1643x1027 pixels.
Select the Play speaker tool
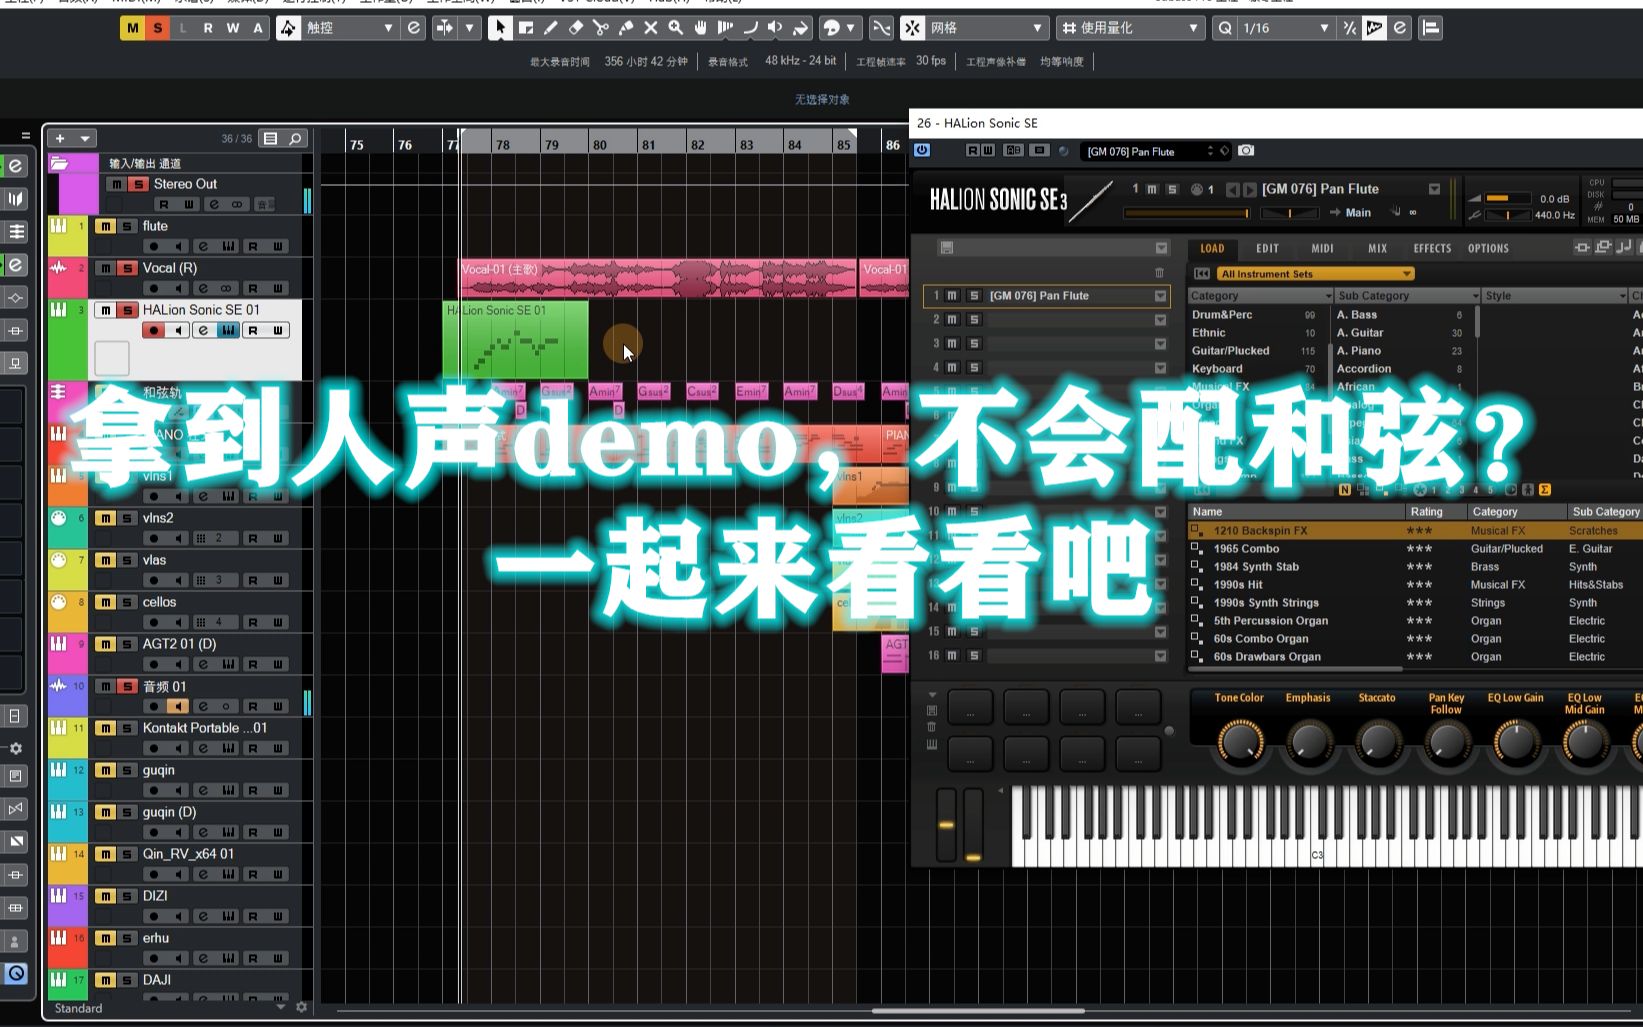click(776, 28)
